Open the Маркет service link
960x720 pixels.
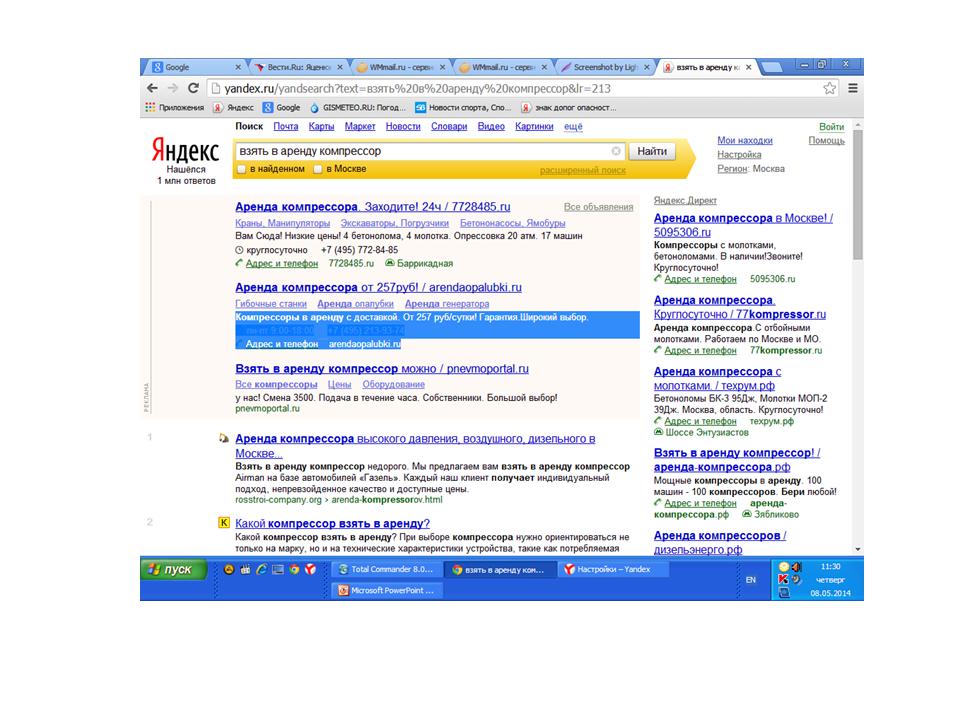[x=360, y=126]
